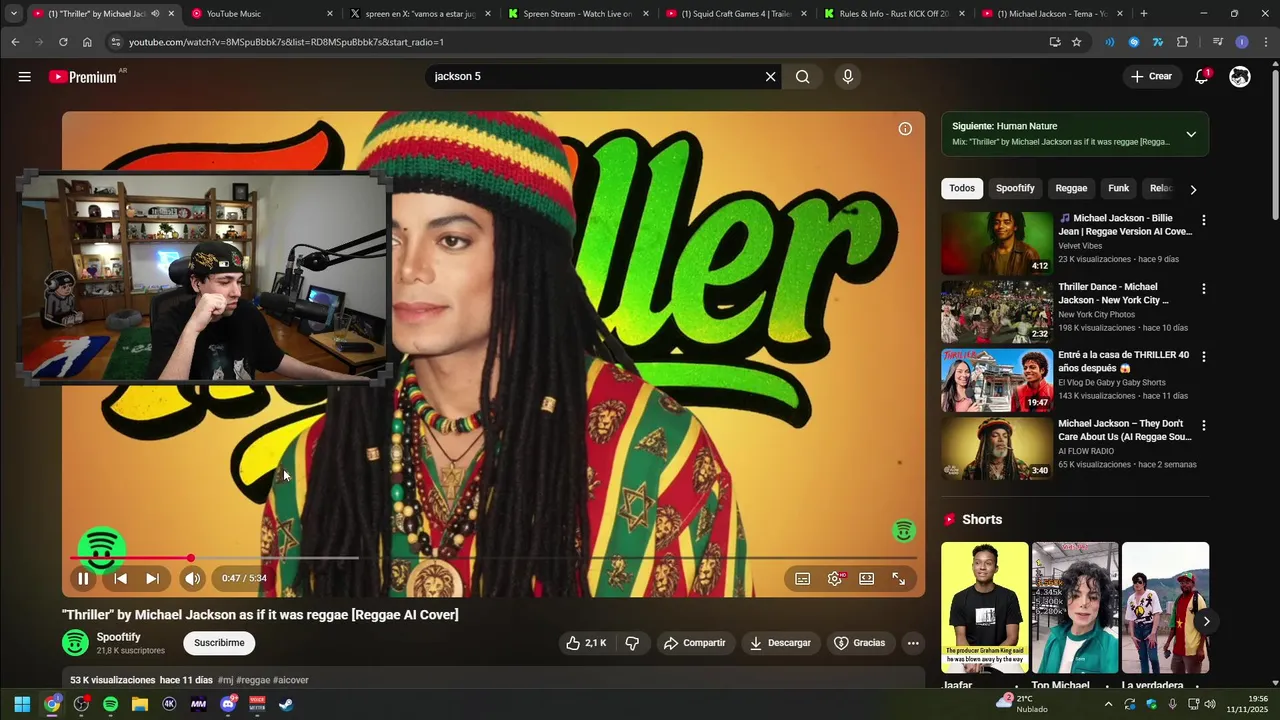The image size is (1280, 720).
Task: Start voice search with microphone
Action: click(848, 77)
